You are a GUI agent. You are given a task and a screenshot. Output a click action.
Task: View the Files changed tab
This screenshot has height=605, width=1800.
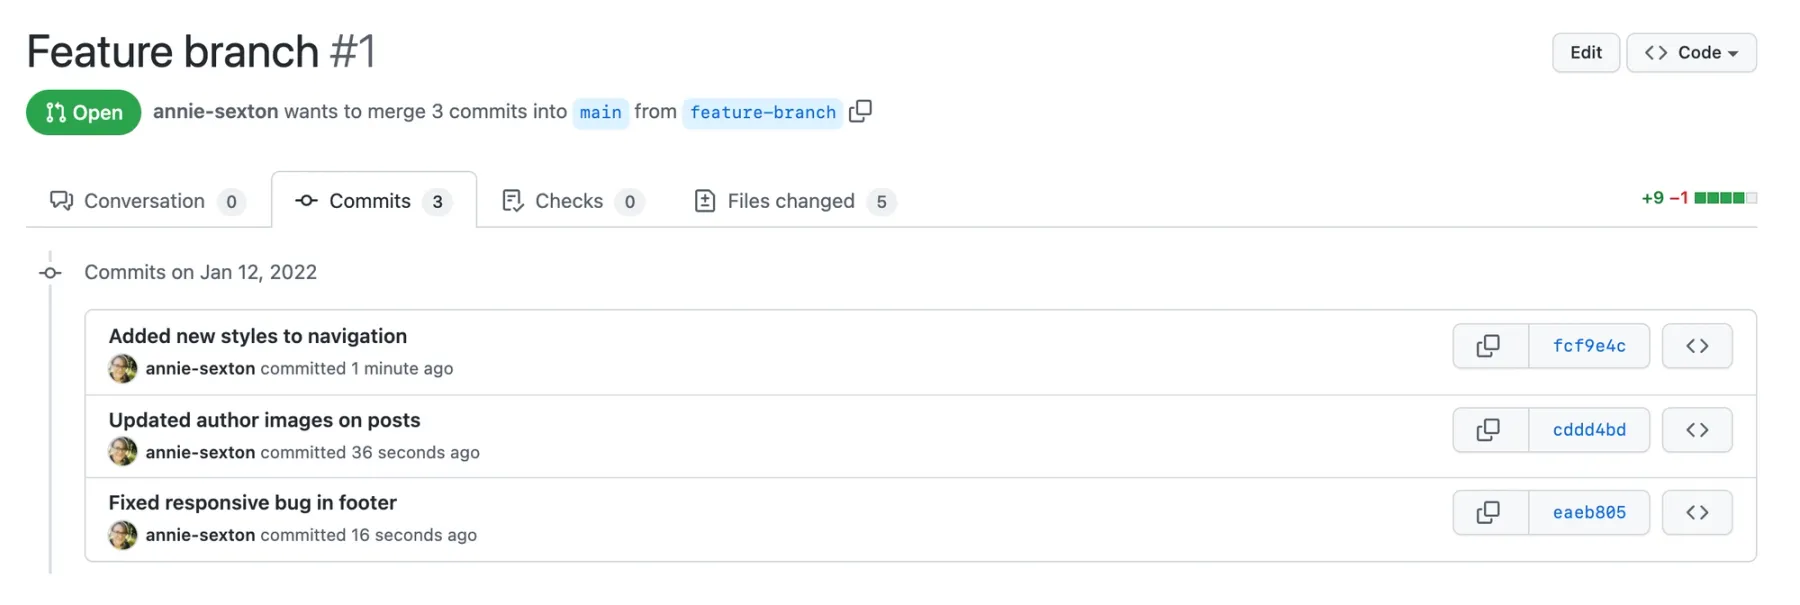793,201
